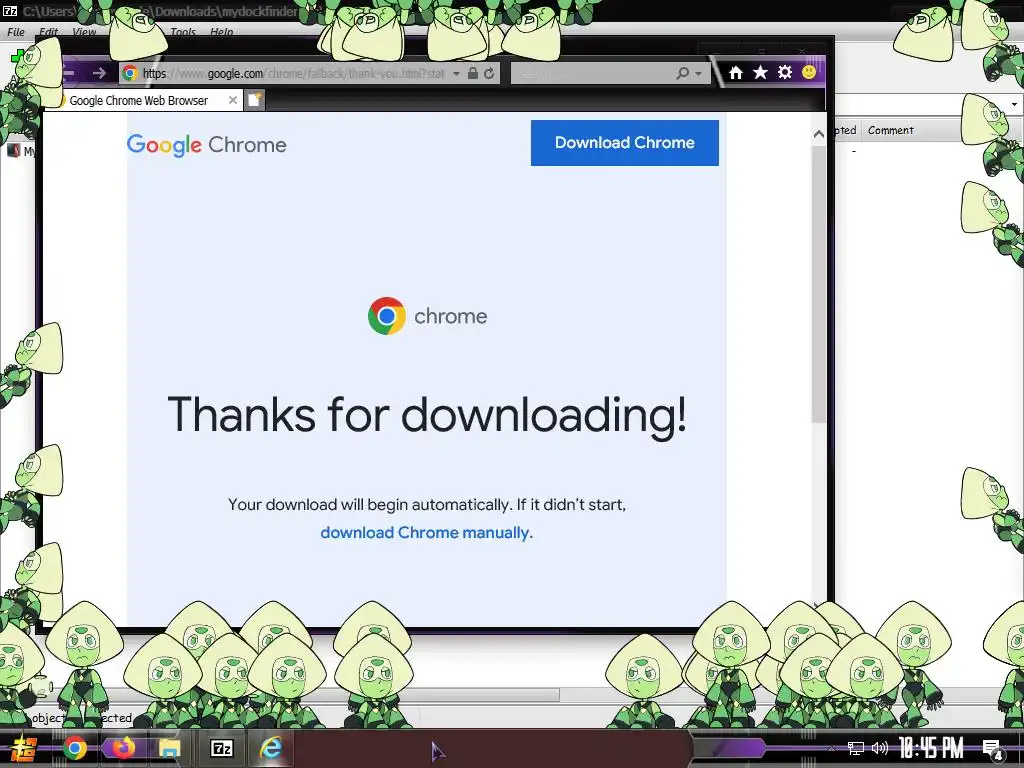The height and width of the screenshot is (768, 1024).
Task: Click the vertical scrollbar thumb in browser
Action: click(819, 284)
